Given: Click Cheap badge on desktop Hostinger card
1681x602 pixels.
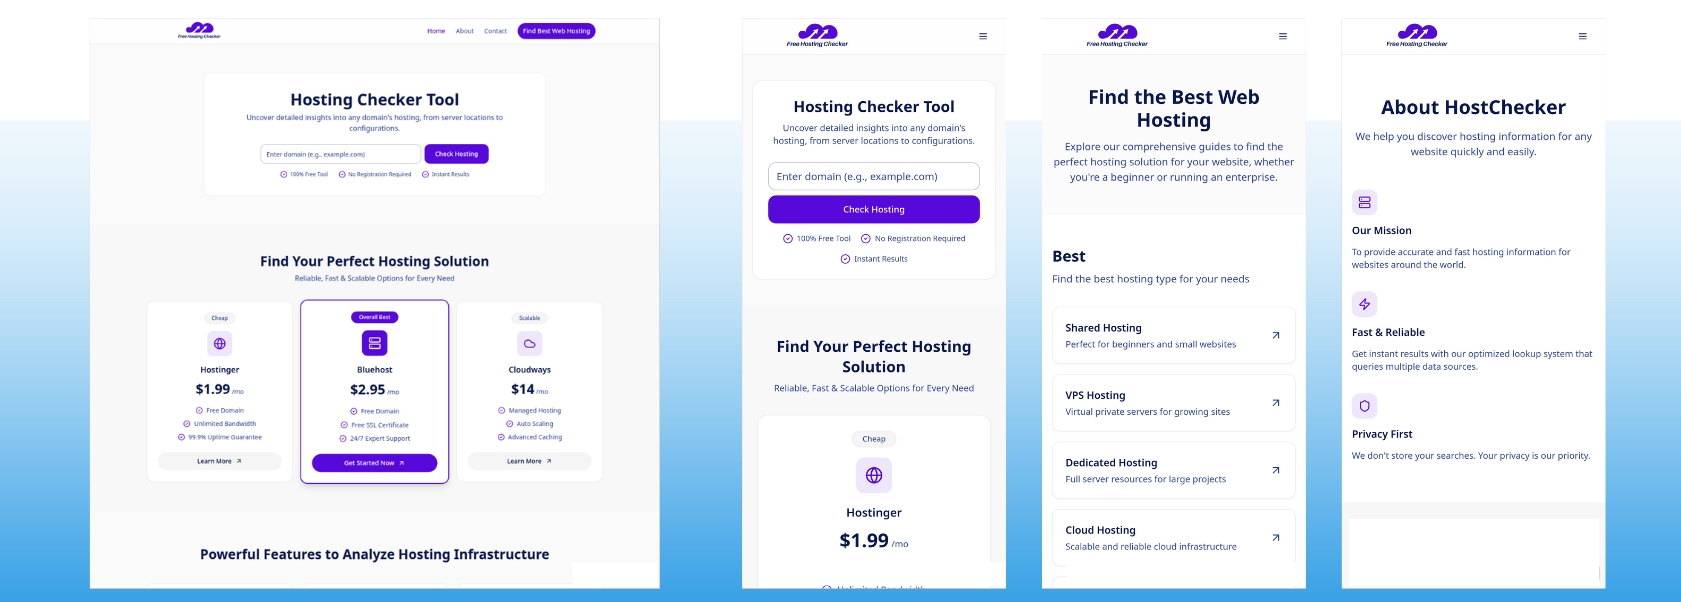Looking at the screenshot, I should pos(220,318).
